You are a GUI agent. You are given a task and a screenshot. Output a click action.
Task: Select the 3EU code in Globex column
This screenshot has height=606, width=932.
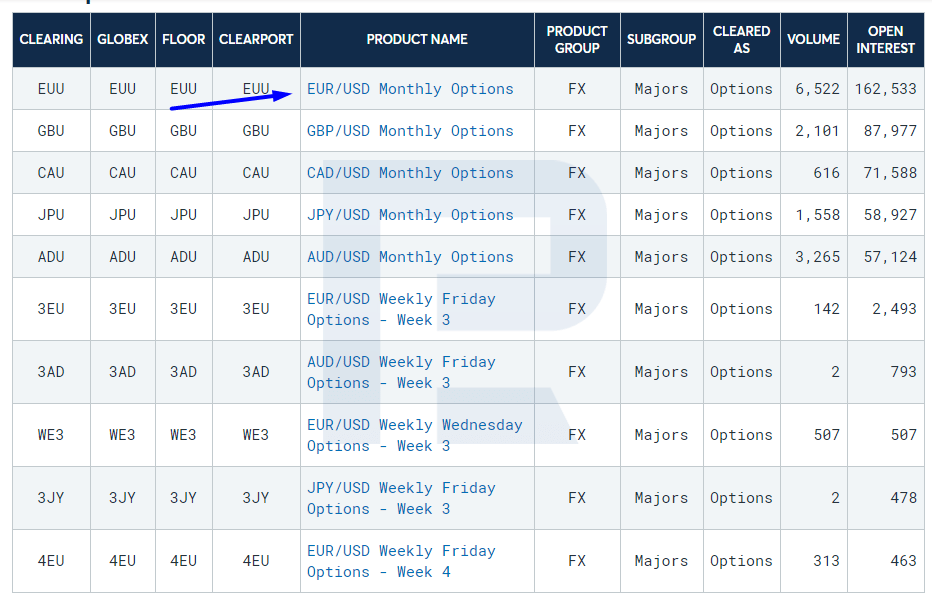[122, 310]
